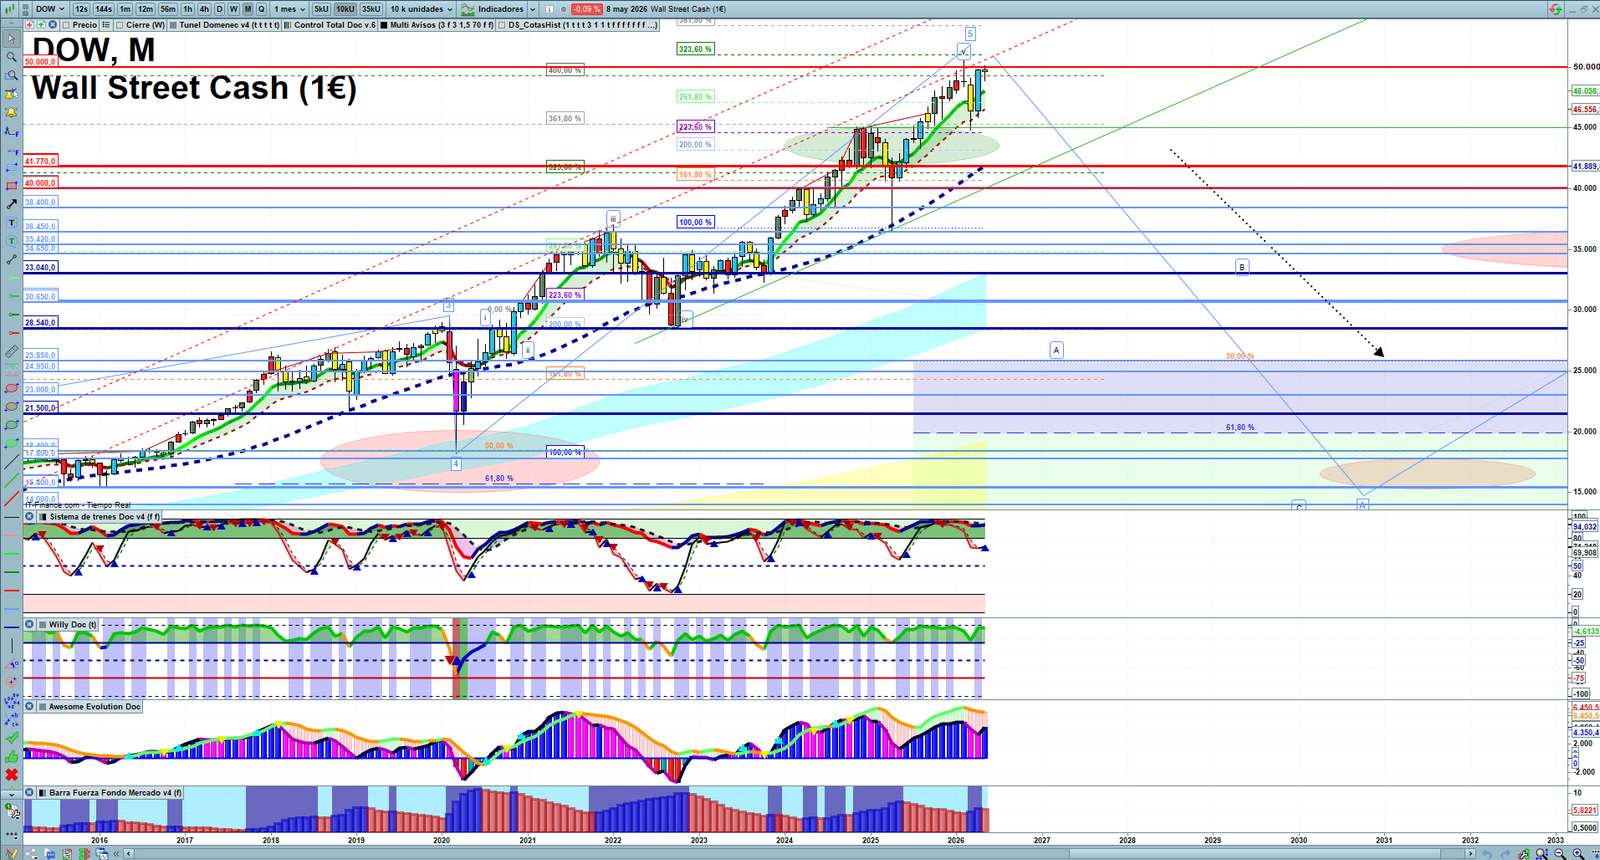Expand the arrow next to Indicadores
Screen dimensions: 1600x860
[533, 9]
